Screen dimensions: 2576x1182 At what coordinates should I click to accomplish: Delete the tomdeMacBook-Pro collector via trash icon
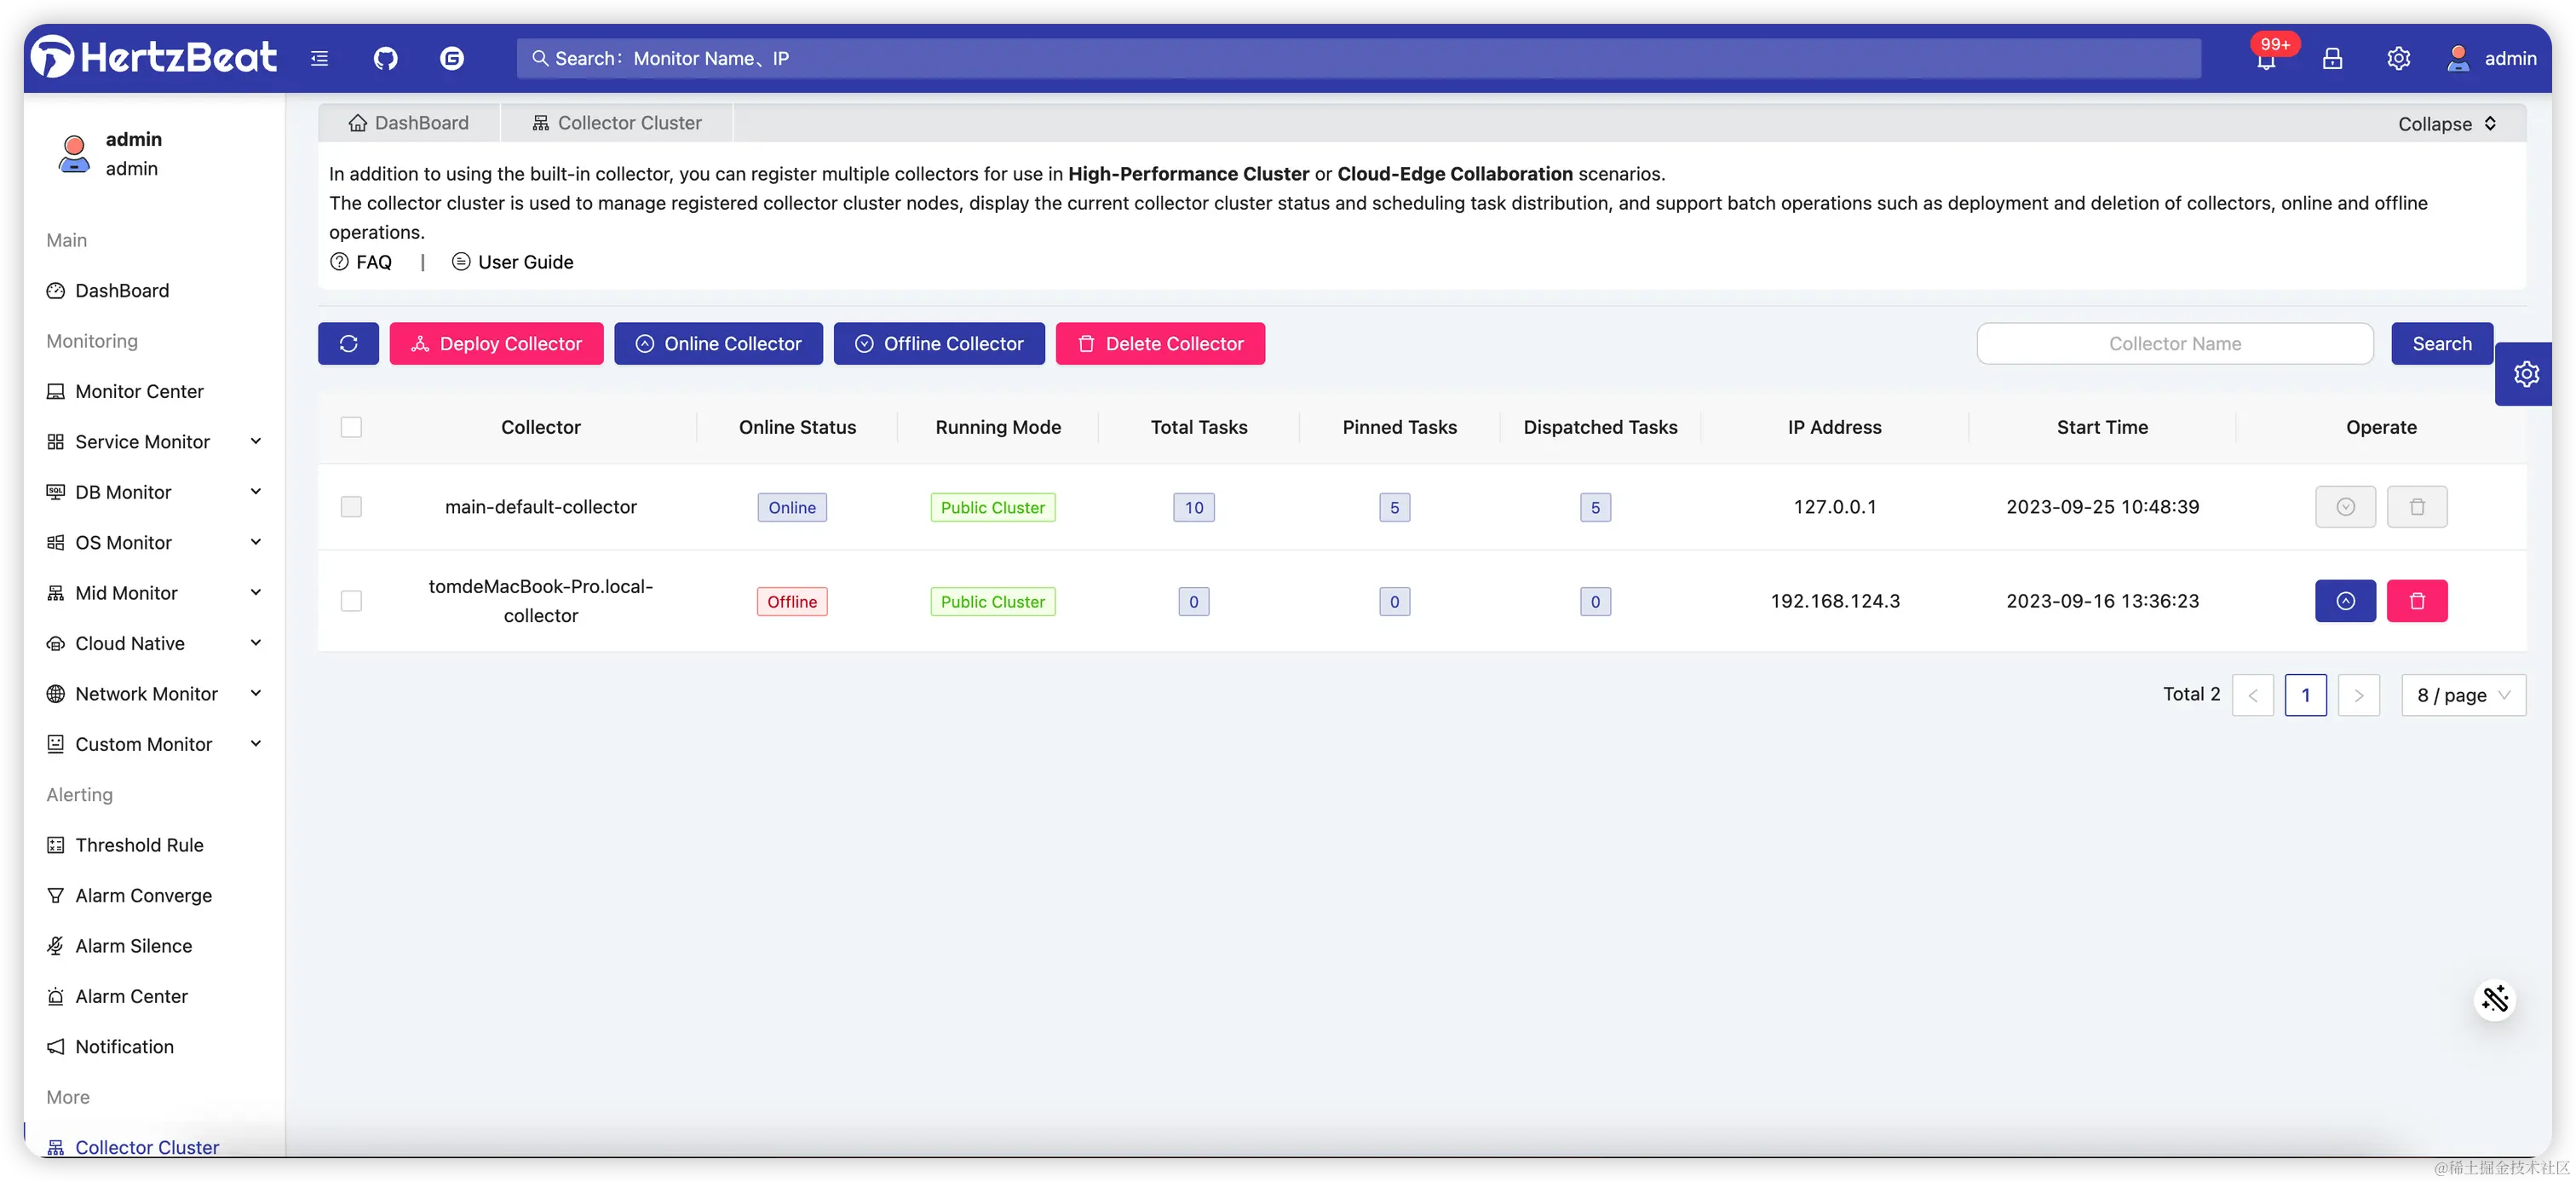2416,601
